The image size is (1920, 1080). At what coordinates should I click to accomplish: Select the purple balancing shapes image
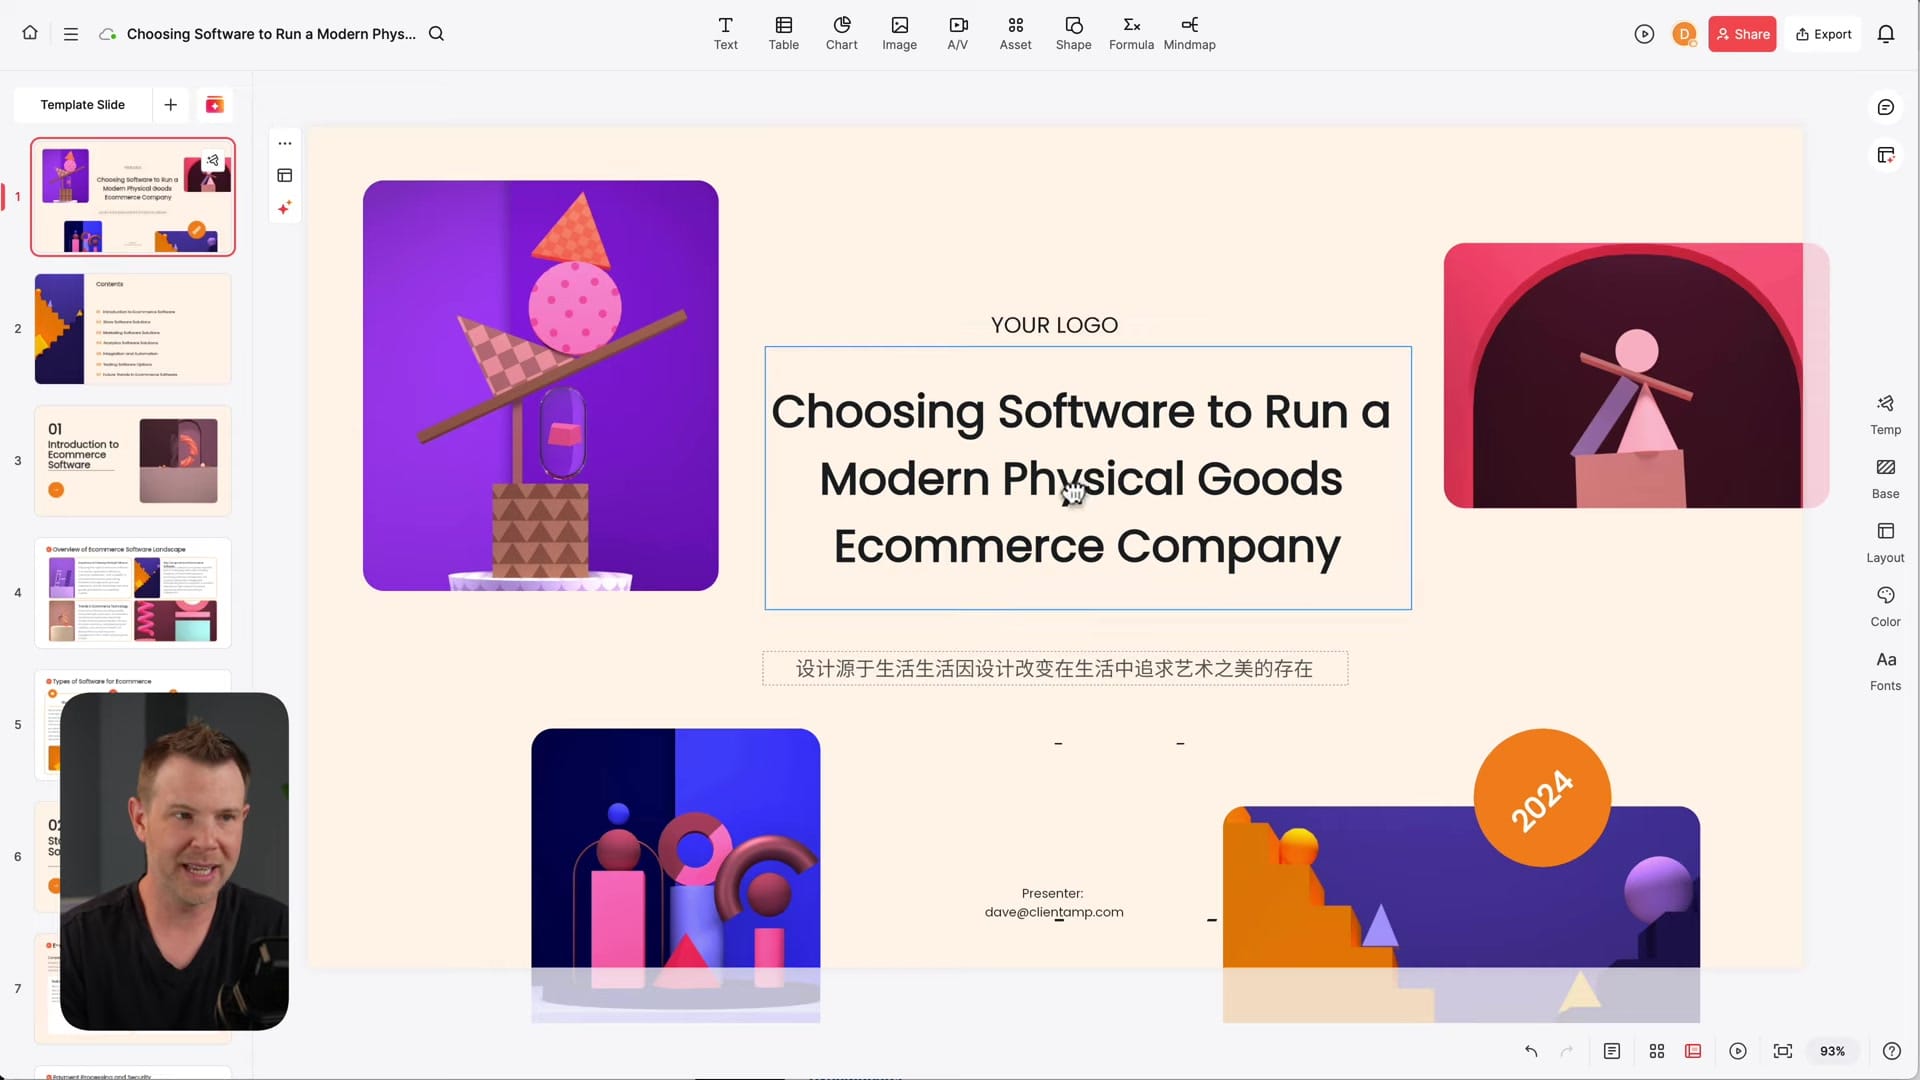[x=540, y=385]
